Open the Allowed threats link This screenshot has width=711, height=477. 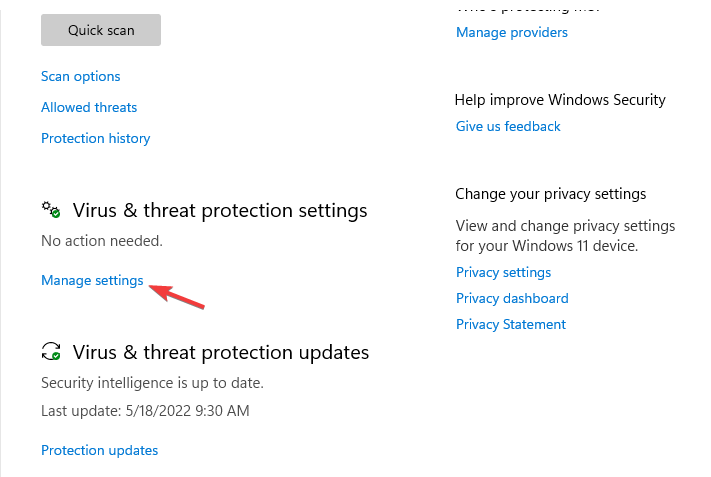click(x=89, y=108)
